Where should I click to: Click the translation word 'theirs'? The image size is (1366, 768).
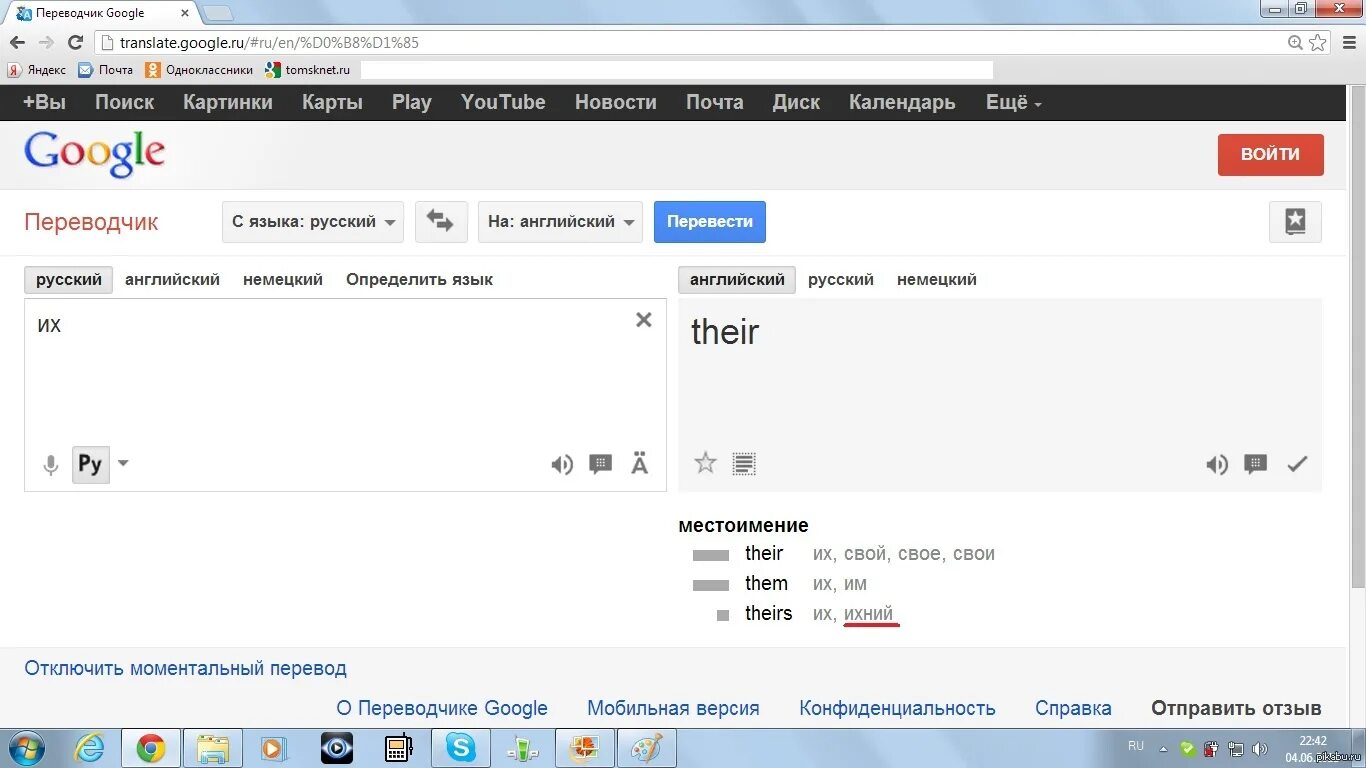768,614
